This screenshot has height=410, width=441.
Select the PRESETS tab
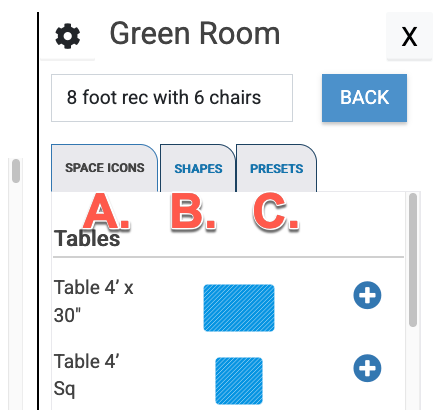tap(276, 168)
